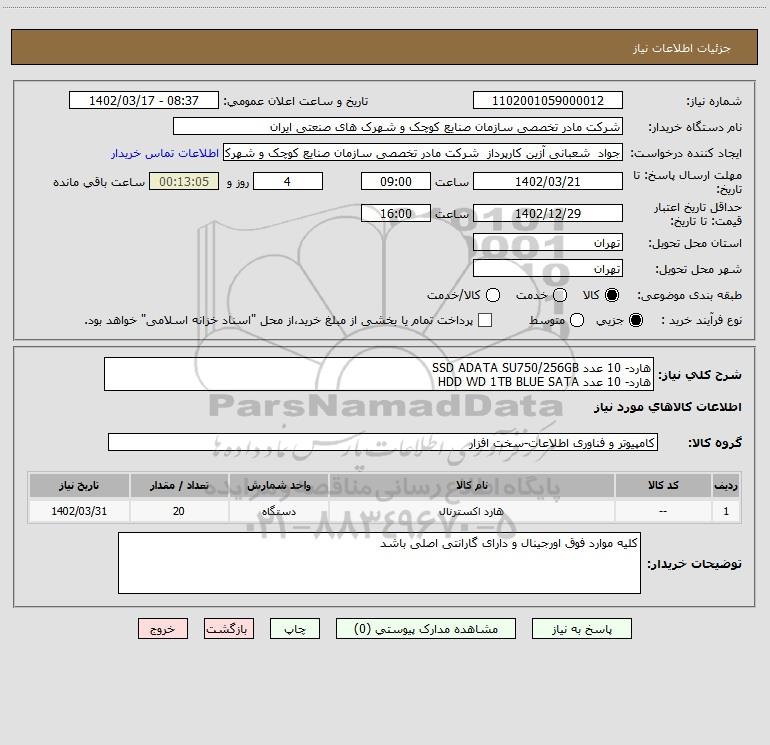
Task: Click the buyer notes text area
Action: coord(379,563)
